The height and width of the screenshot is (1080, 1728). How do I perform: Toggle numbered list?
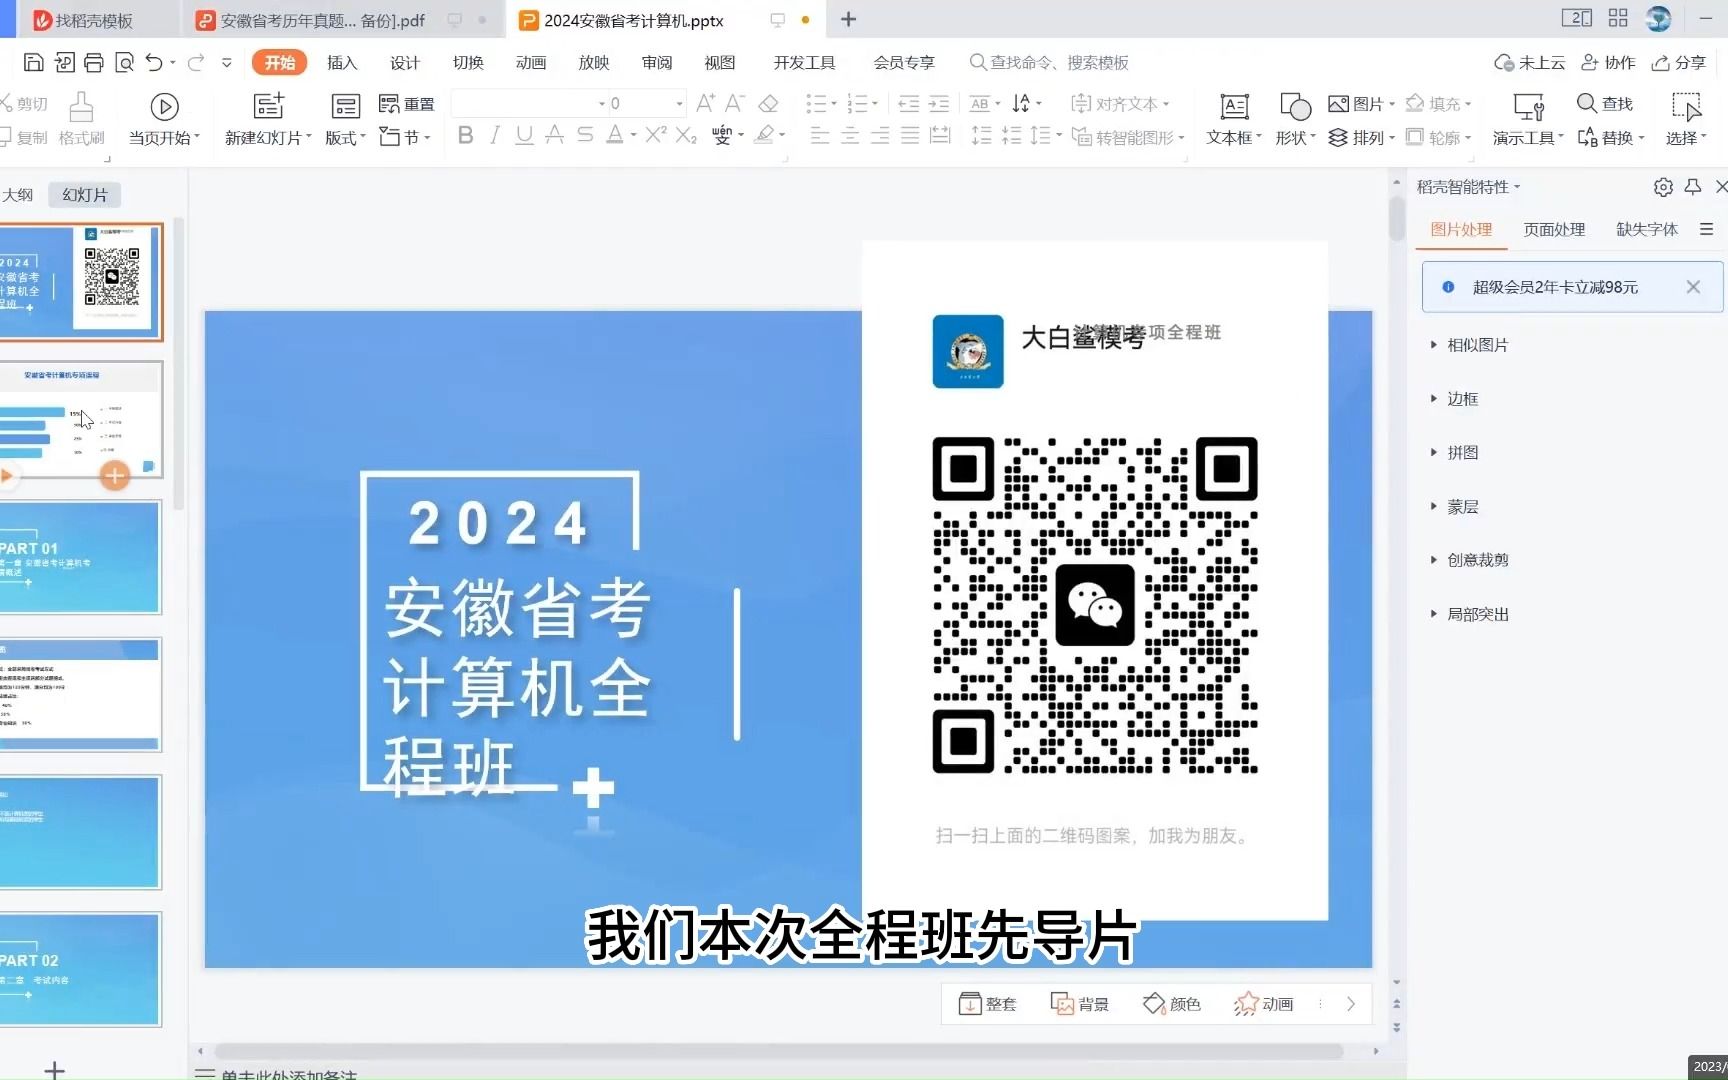tap(858, 103)
